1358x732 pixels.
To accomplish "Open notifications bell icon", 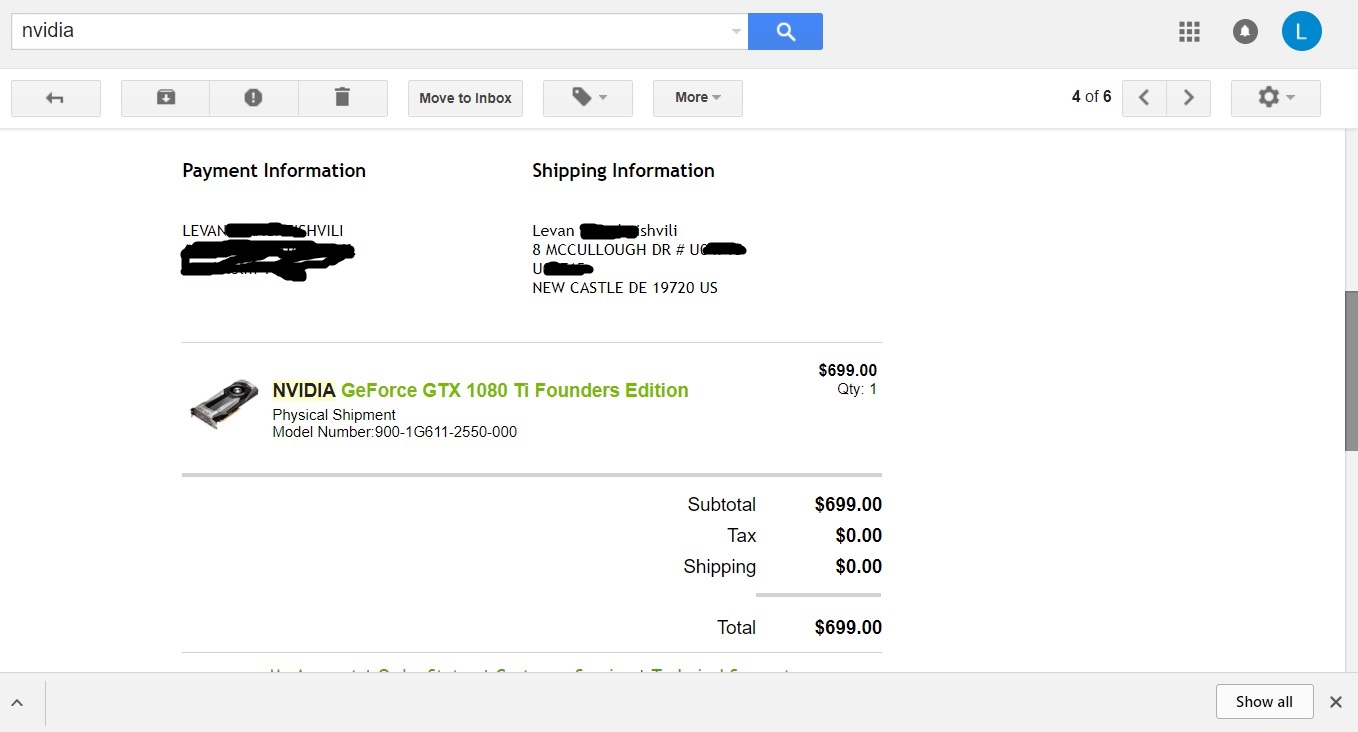I will click(1245, 31).
